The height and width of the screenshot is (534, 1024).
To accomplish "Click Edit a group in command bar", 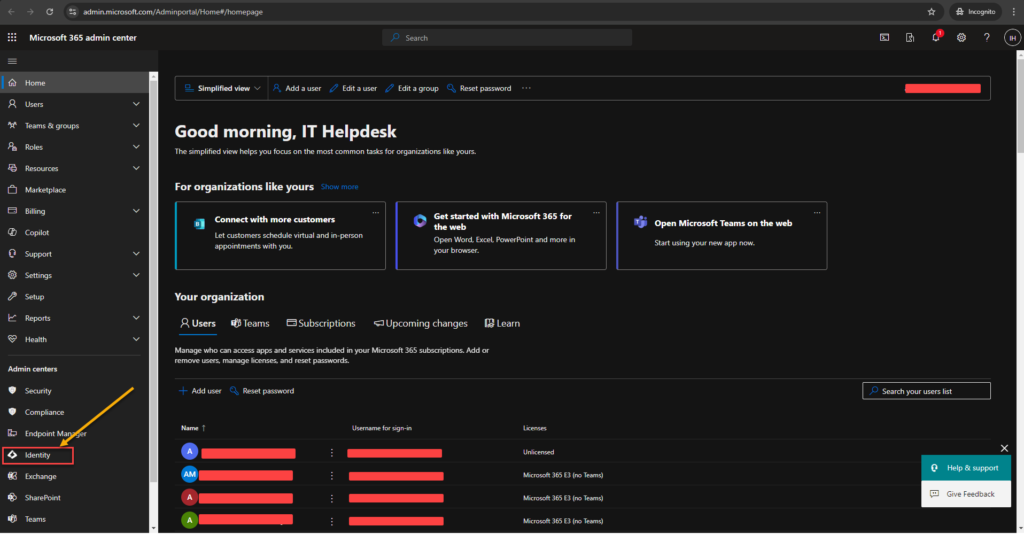I will click(x=411, y=88).
